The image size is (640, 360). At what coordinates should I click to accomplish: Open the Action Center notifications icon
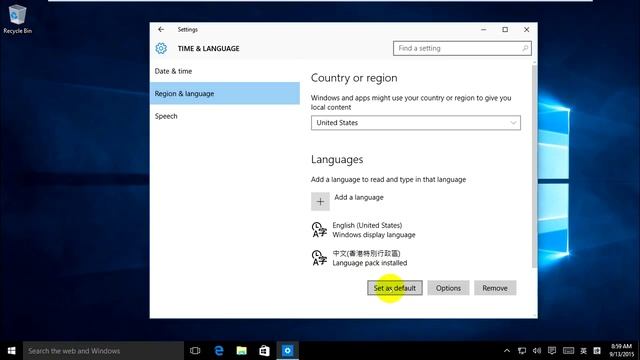click(x=552, y=351)
